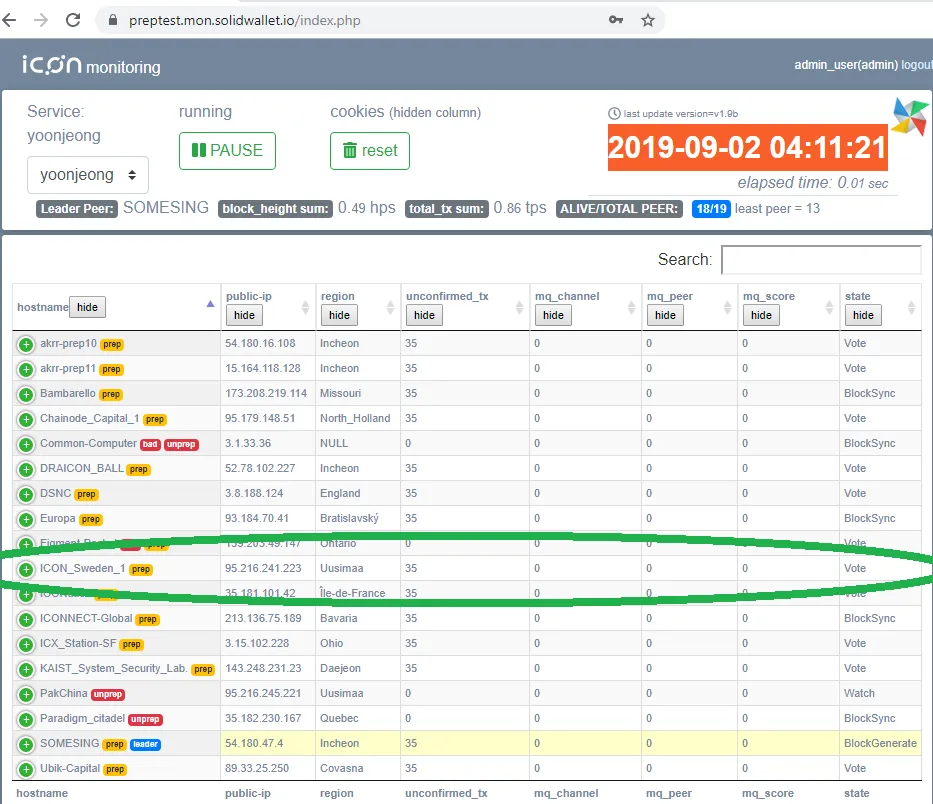Image resolution: width=933 pixels, height=804 pixels.
Task: Sort the table by state
Action: 911,307
